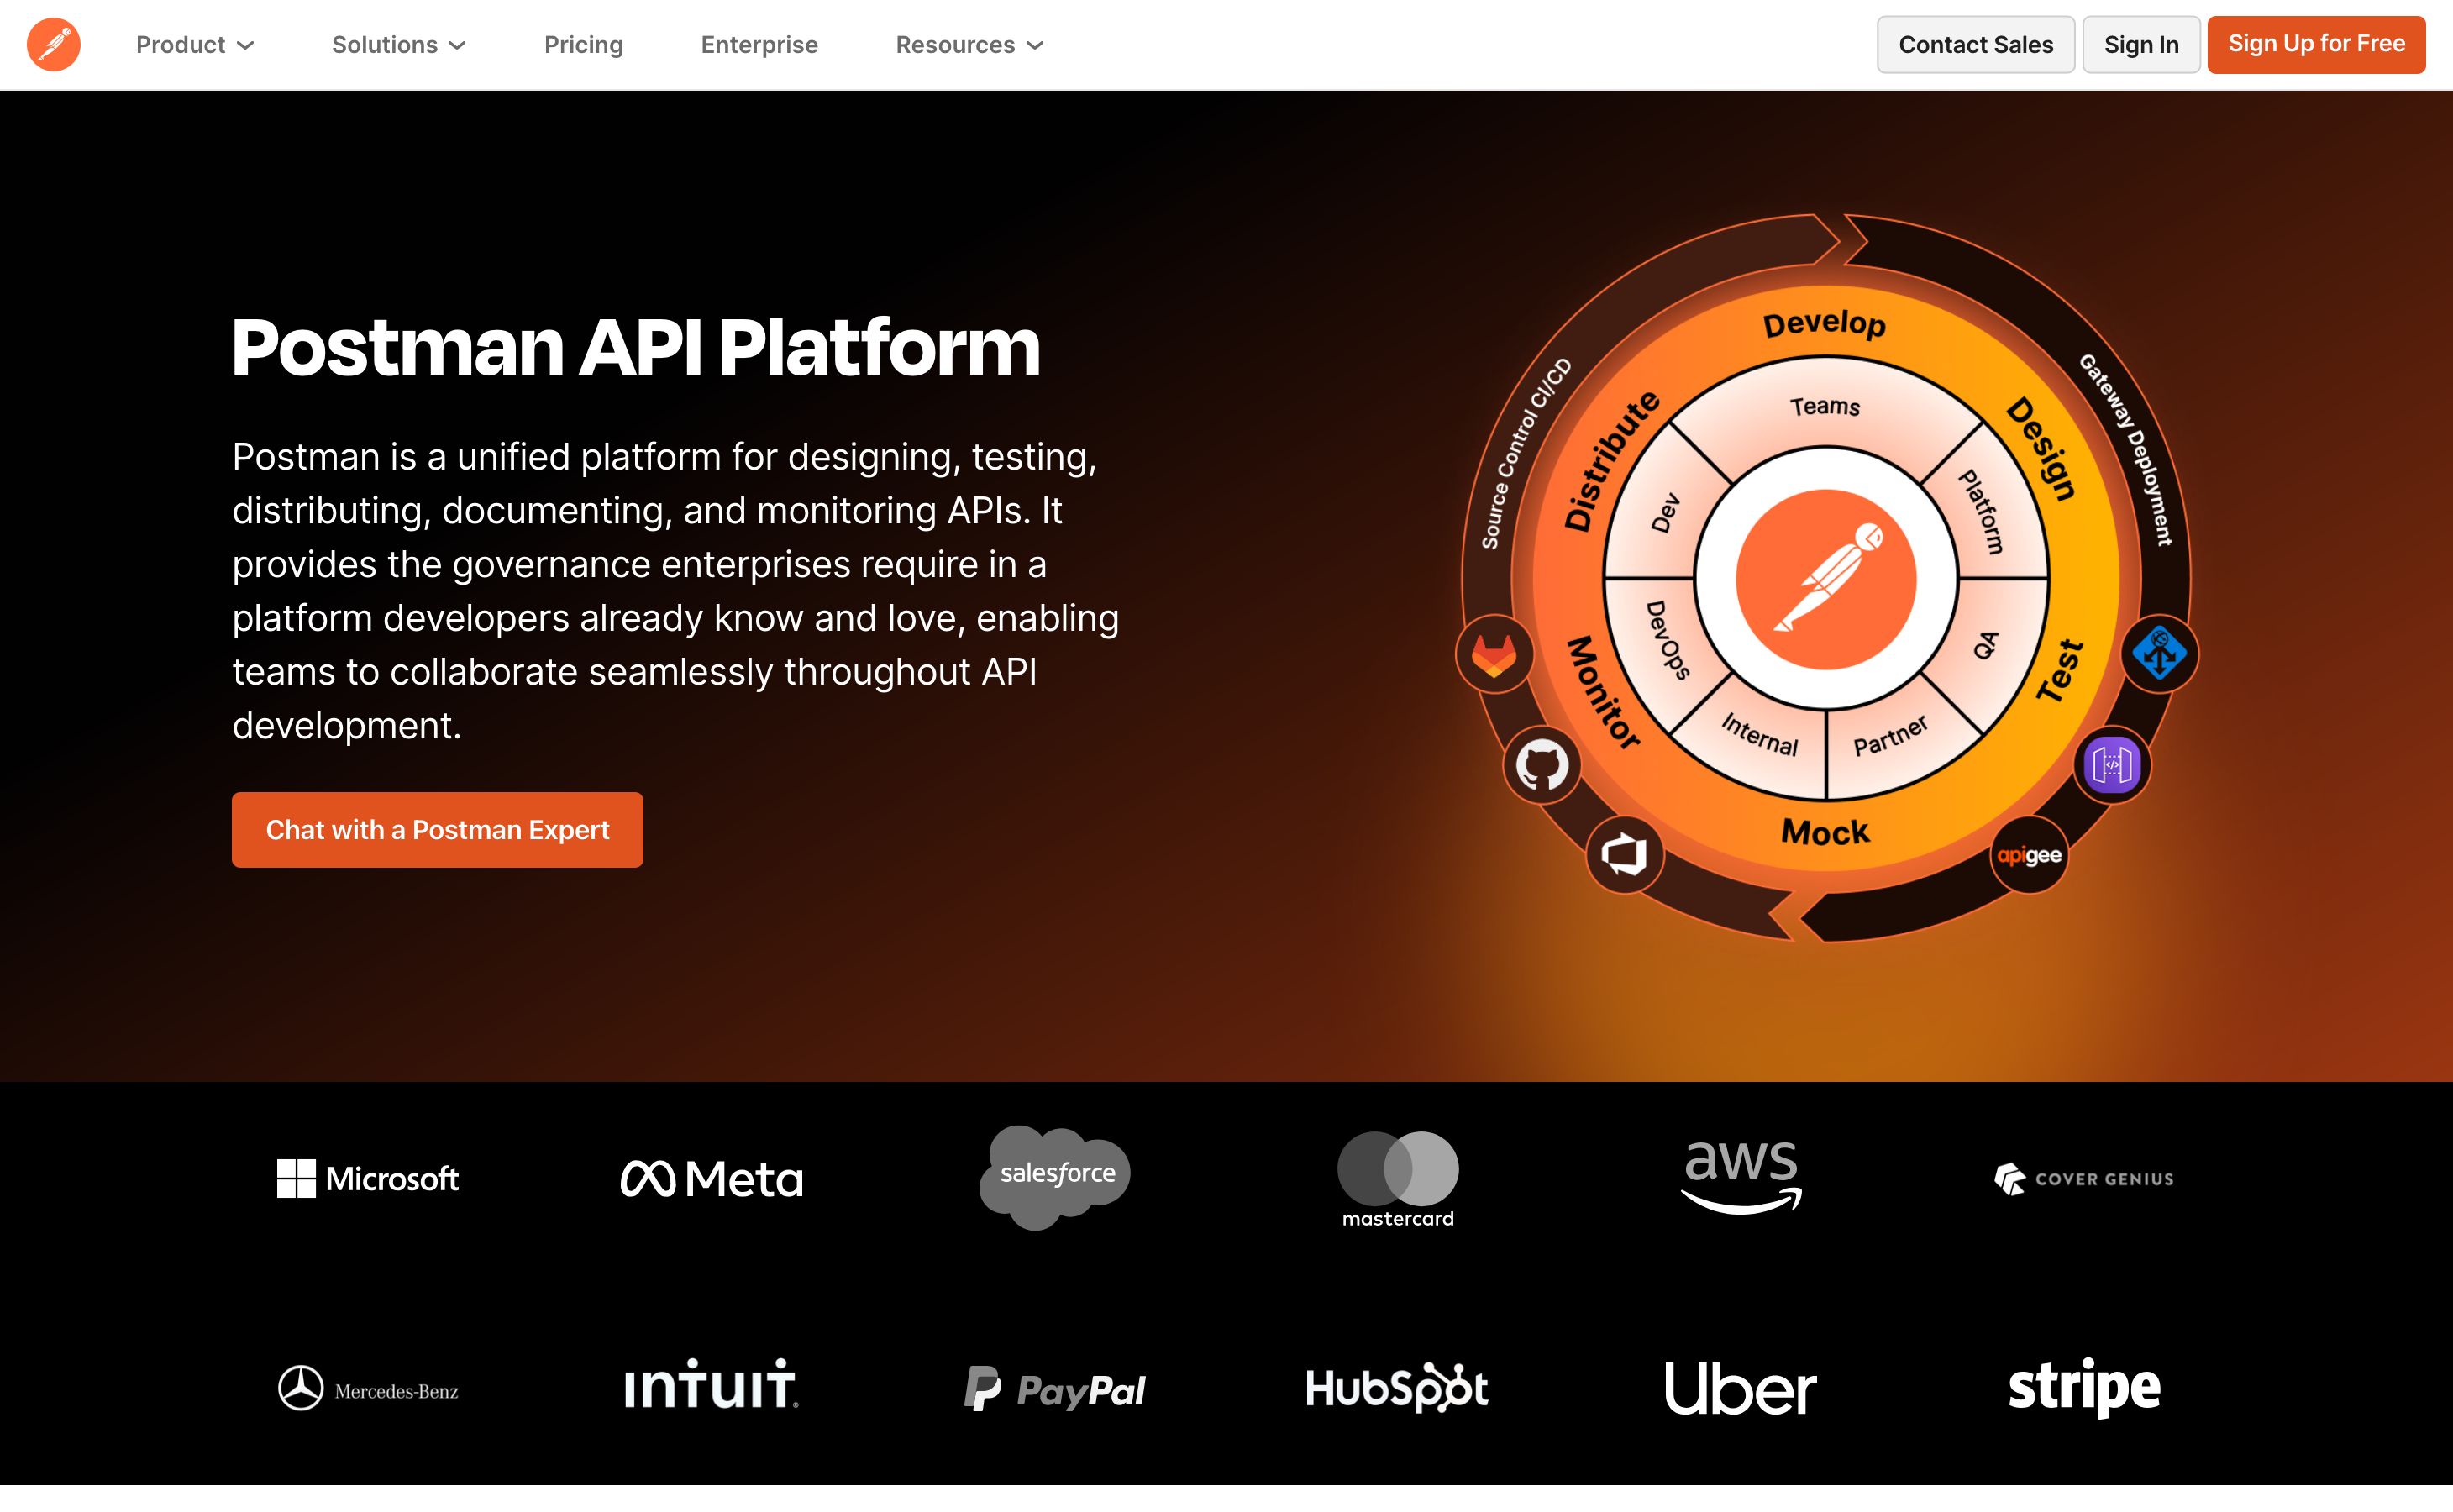
Task: Click the Monitor label on the wheel
Action: [1604, 692]
